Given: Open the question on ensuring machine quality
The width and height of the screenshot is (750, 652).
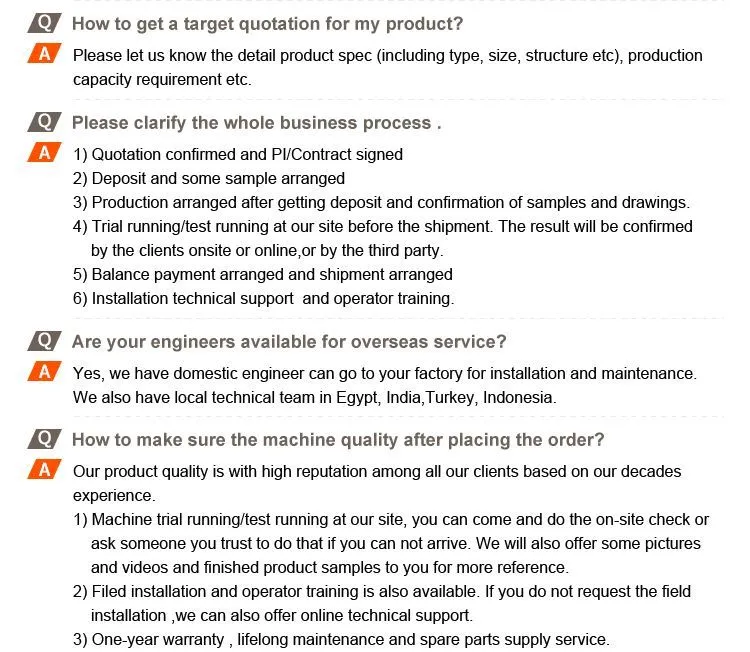Looking at the screenshot, I should (x=338, y=440).
